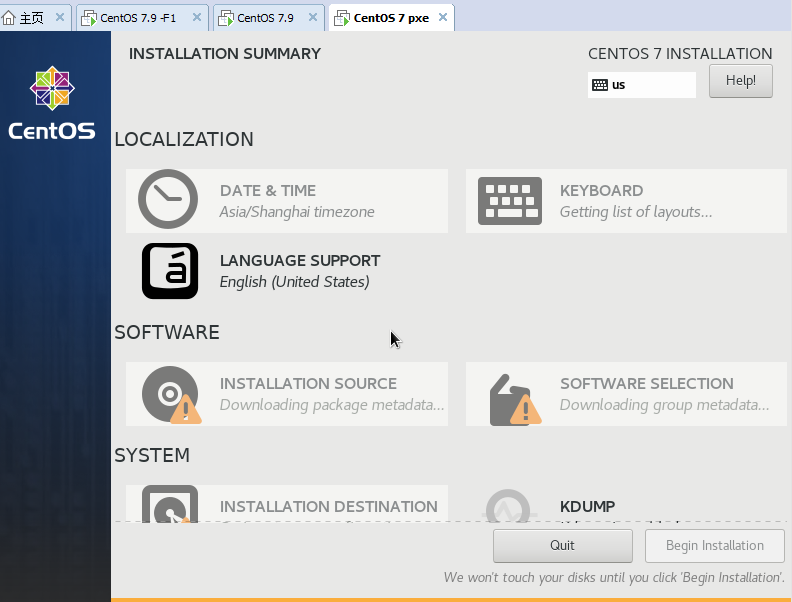Open KDUMP label
The height and width of the screenshot is (602, 792).
(587, 507)
